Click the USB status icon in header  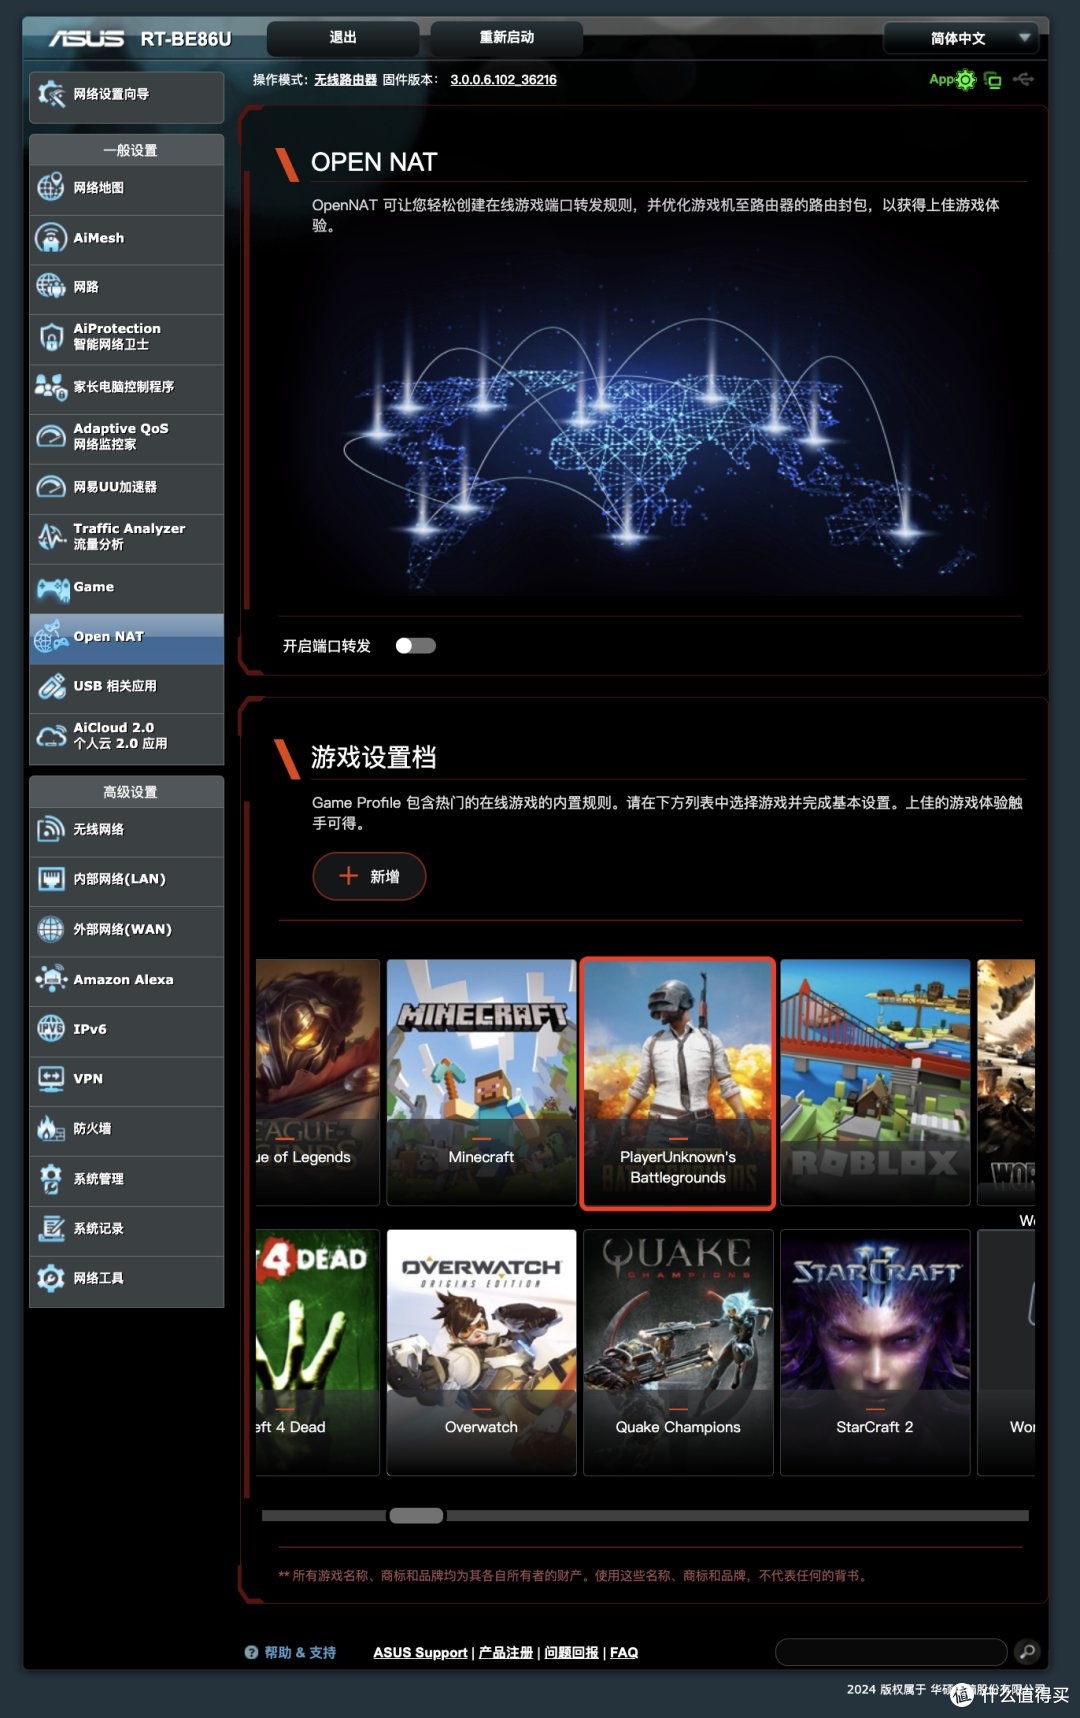(x=1024, y=79)
